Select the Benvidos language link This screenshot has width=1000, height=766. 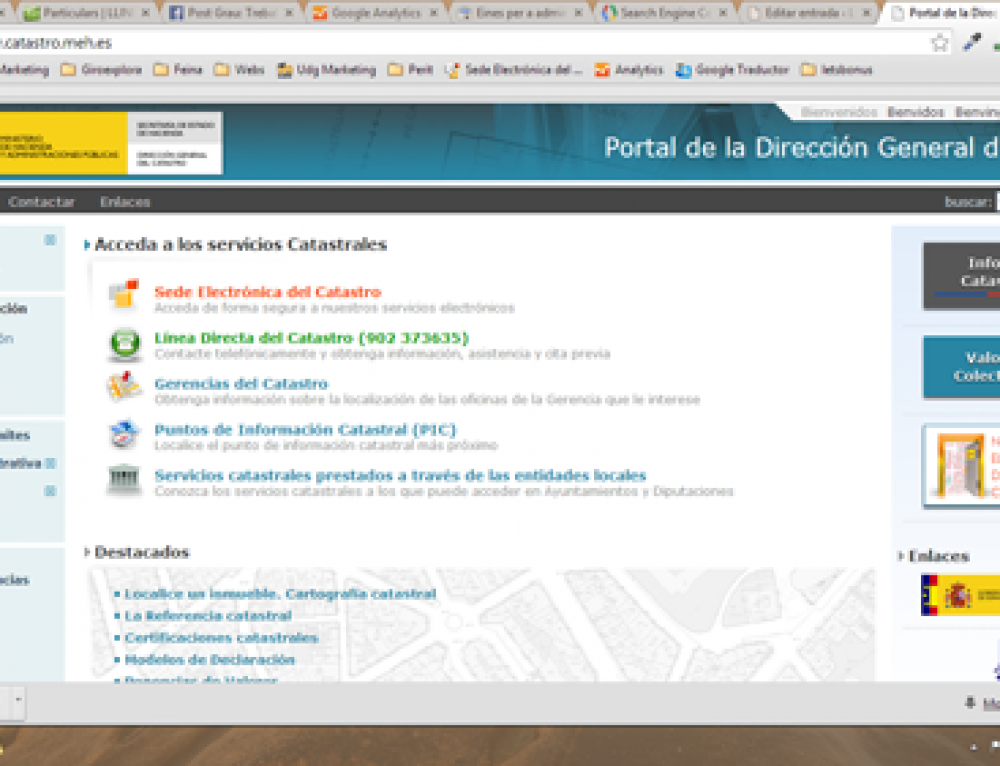click(x=915, y=112)
